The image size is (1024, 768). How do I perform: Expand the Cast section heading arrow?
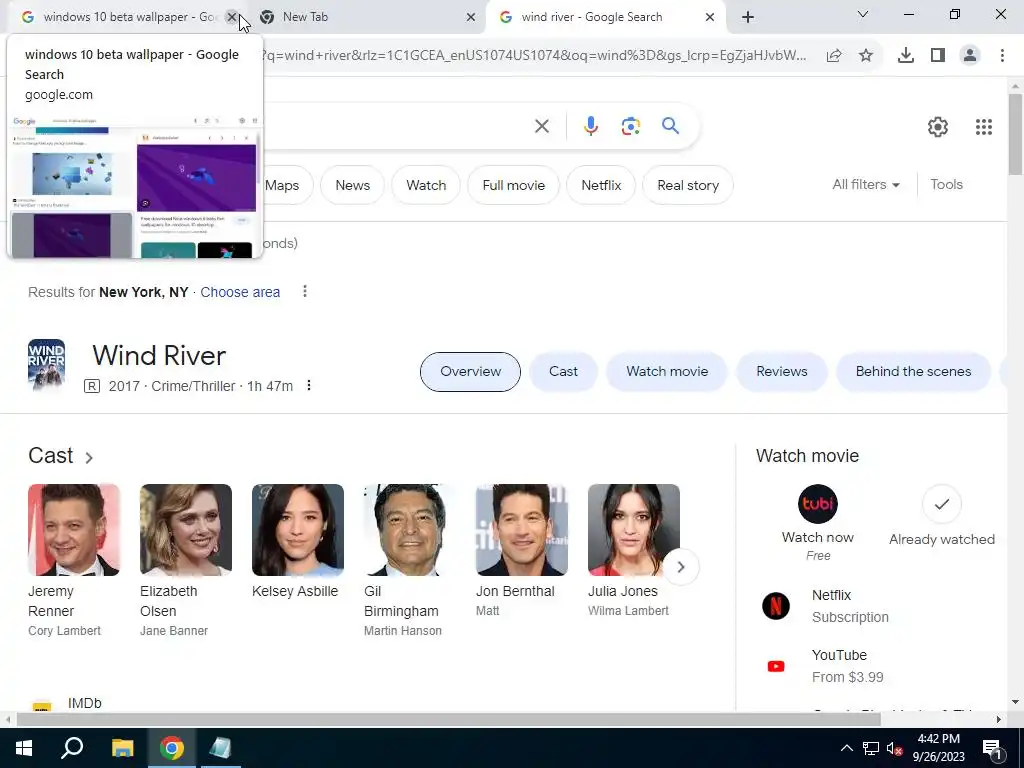coord(89,458)
